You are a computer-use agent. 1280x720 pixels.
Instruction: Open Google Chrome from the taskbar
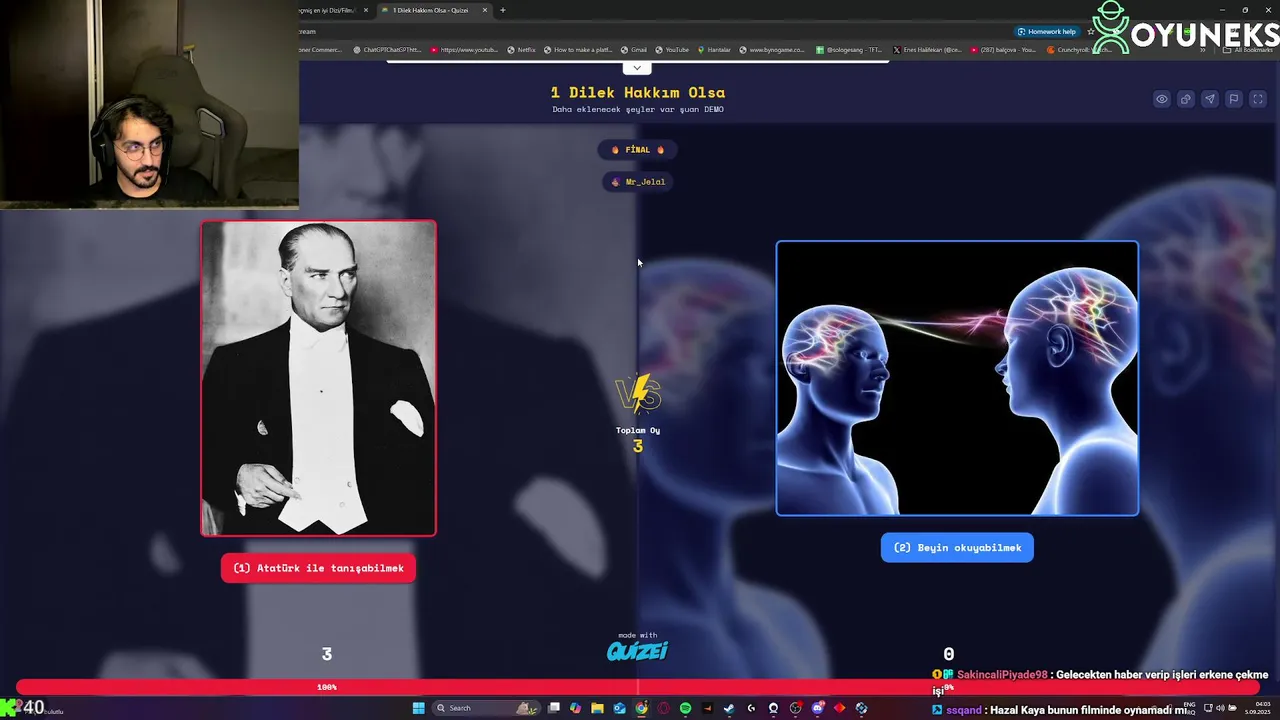point(641,708)
